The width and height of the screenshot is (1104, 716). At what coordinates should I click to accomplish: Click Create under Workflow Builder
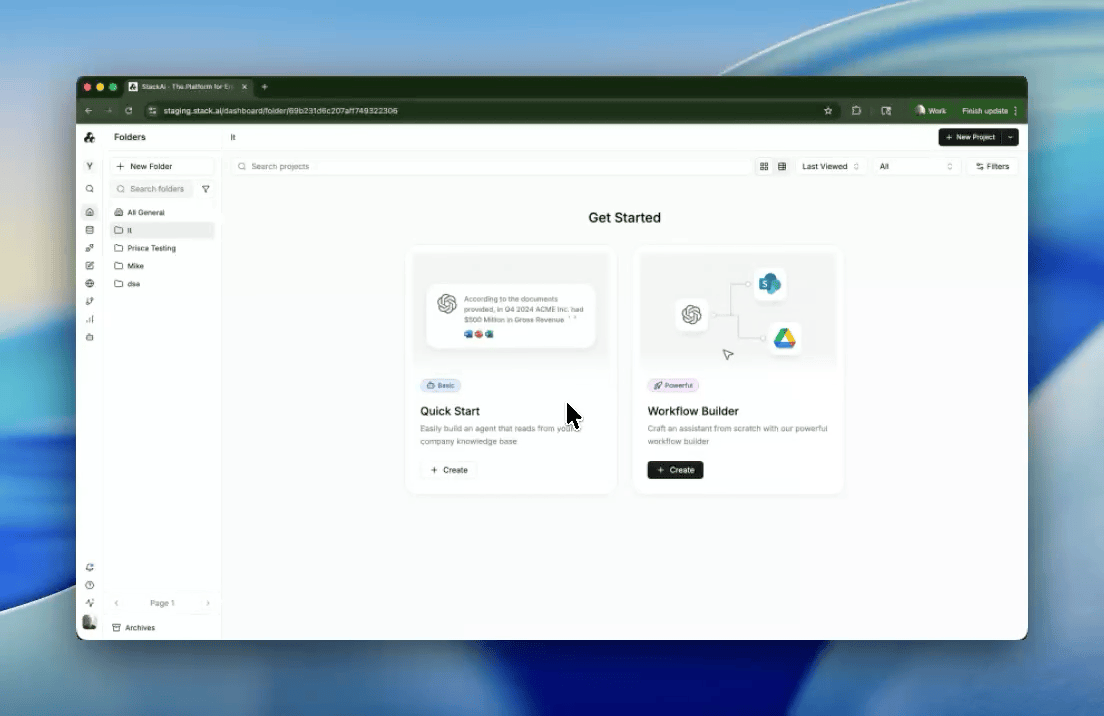point(675,470)
